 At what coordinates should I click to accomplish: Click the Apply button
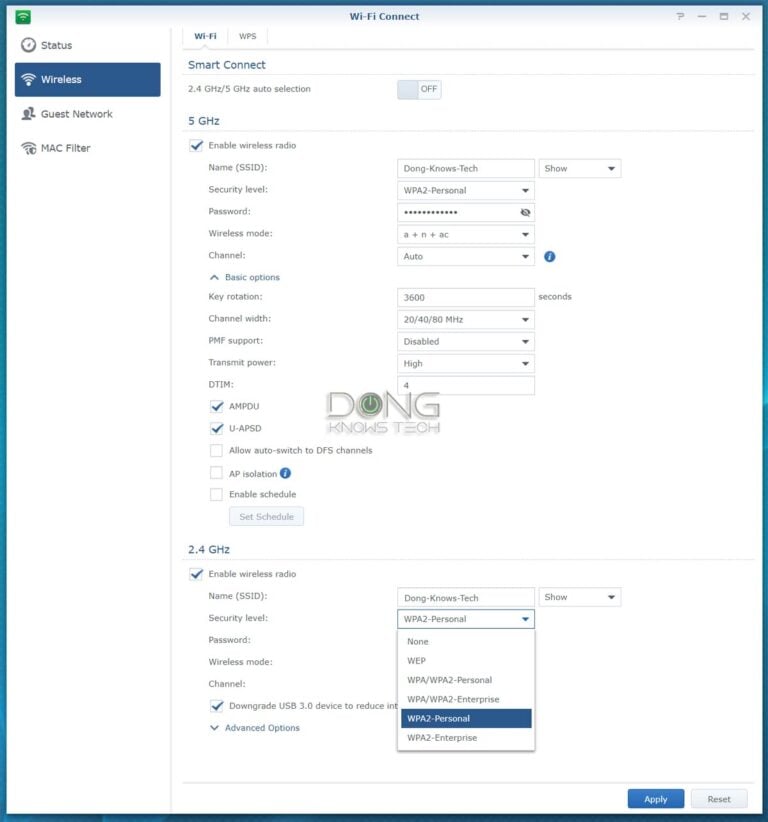pos(655,799)
